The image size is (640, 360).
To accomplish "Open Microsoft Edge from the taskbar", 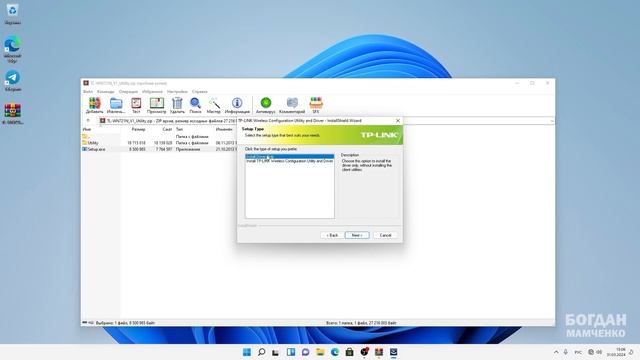I will coord(335,352).
